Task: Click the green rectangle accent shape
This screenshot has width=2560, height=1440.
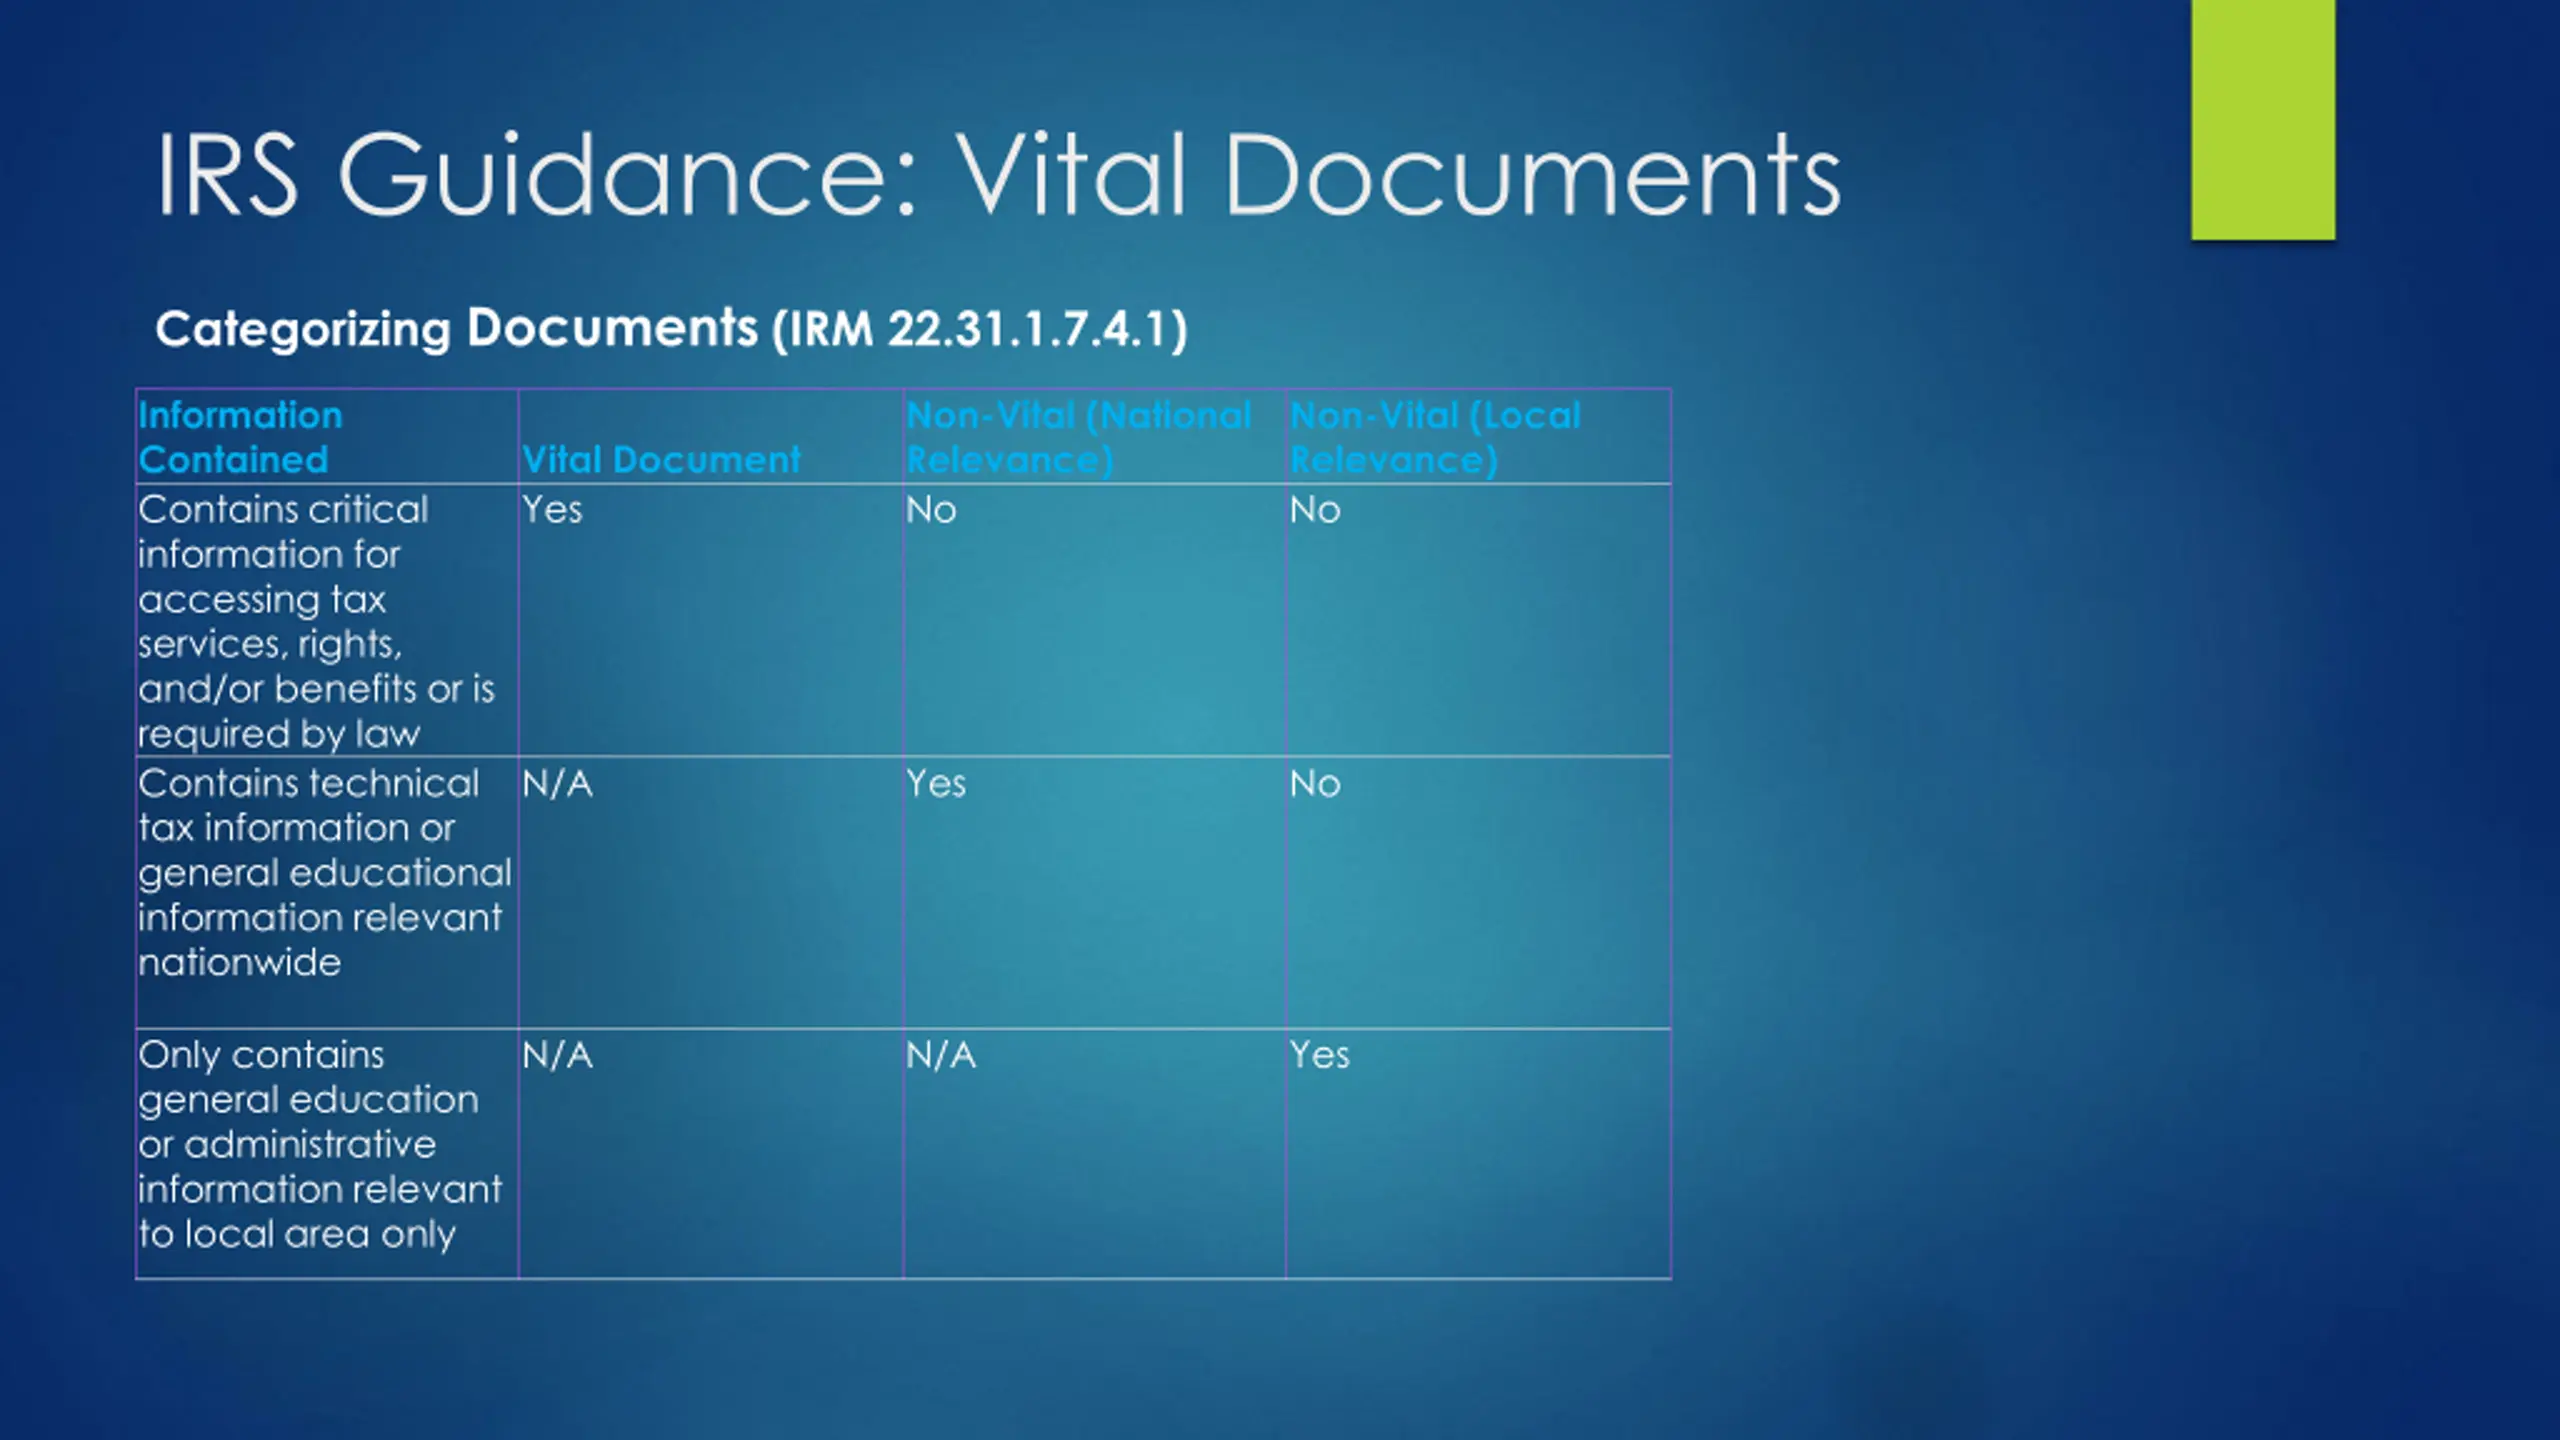Action: point(2262,120)
